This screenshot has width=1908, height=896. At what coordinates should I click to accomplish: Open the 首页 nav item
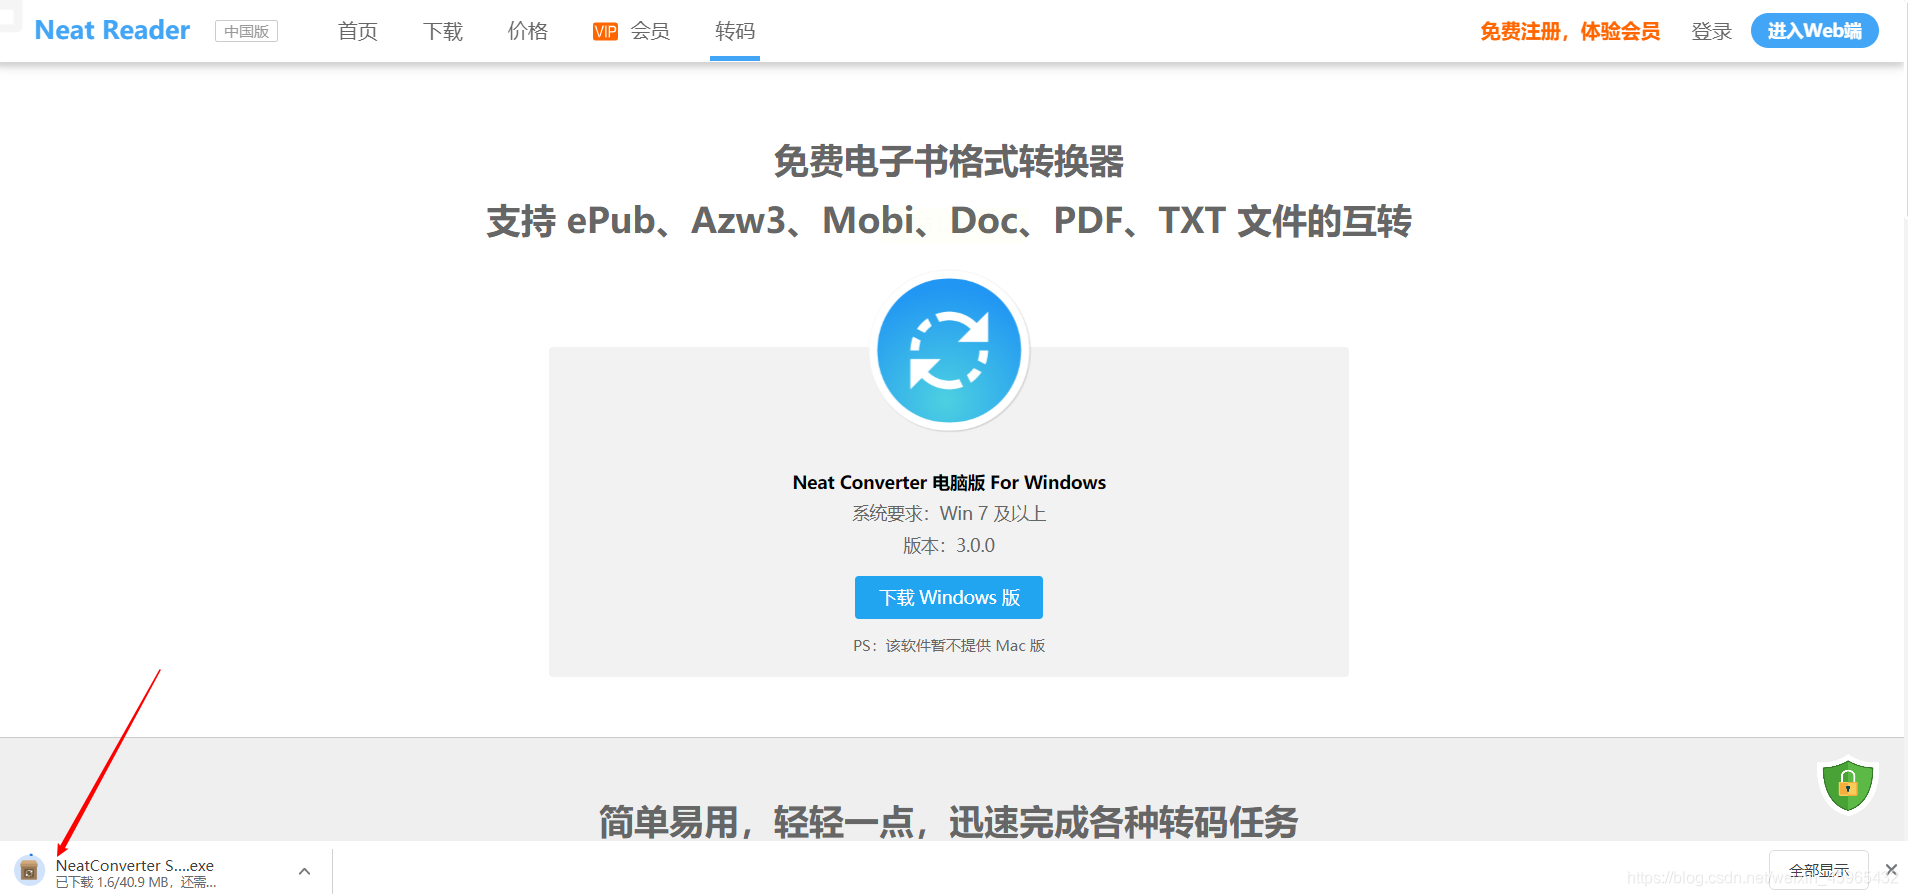[358, 31]
